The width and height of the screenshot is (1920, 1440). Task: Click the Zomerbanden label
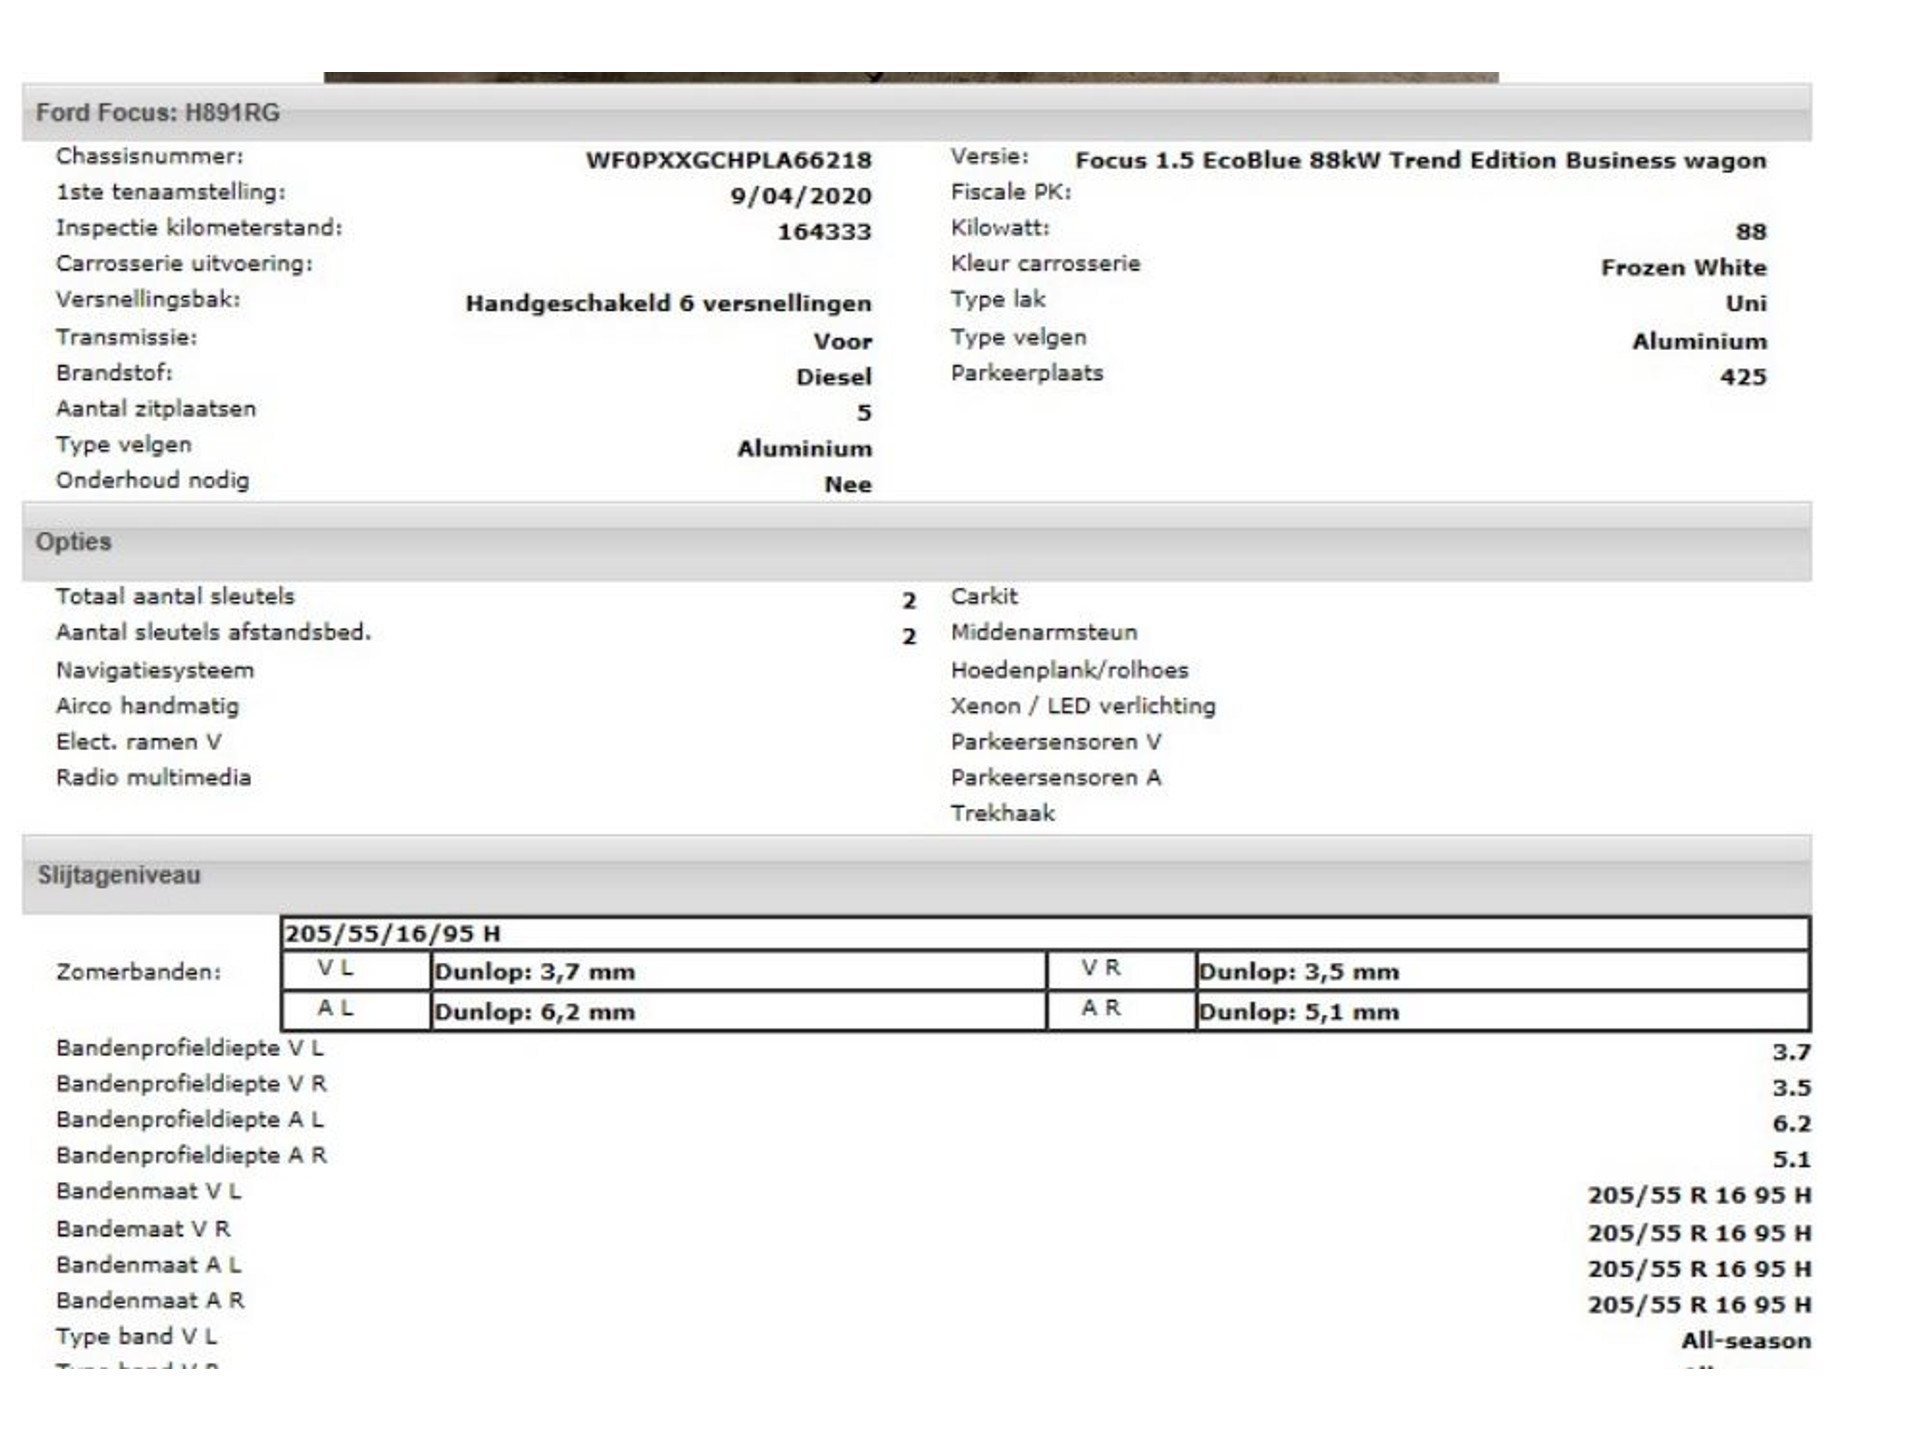(138, 972)
